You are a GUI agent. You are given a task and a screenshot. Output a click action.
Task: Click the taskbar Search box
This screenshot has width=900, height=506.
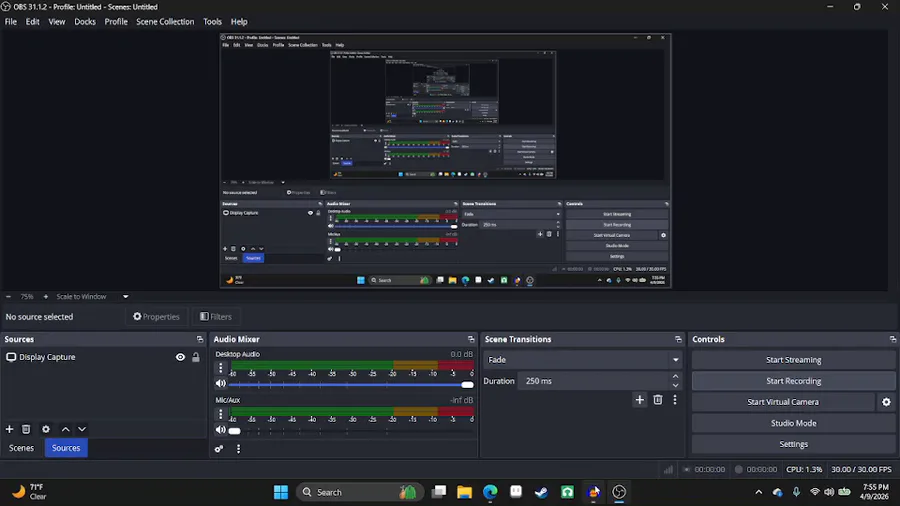pos(360,492)
